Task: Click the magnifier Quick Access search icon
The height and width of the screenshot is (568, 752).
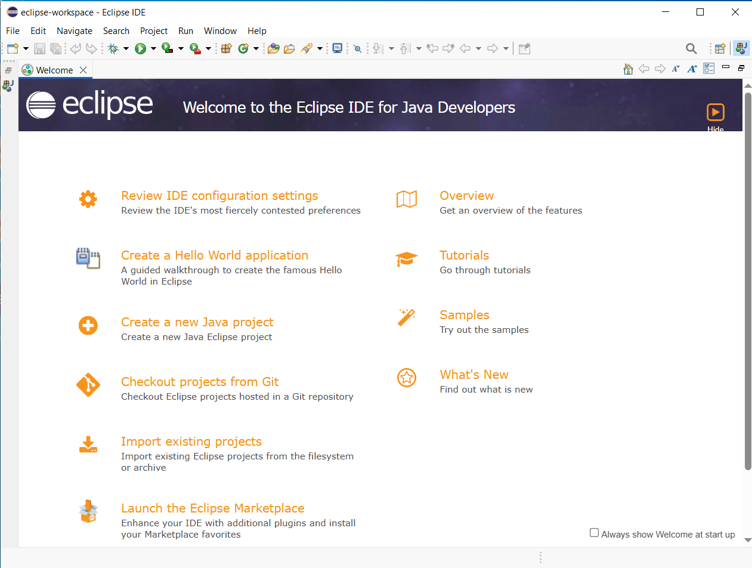Action: pos(691,48)
